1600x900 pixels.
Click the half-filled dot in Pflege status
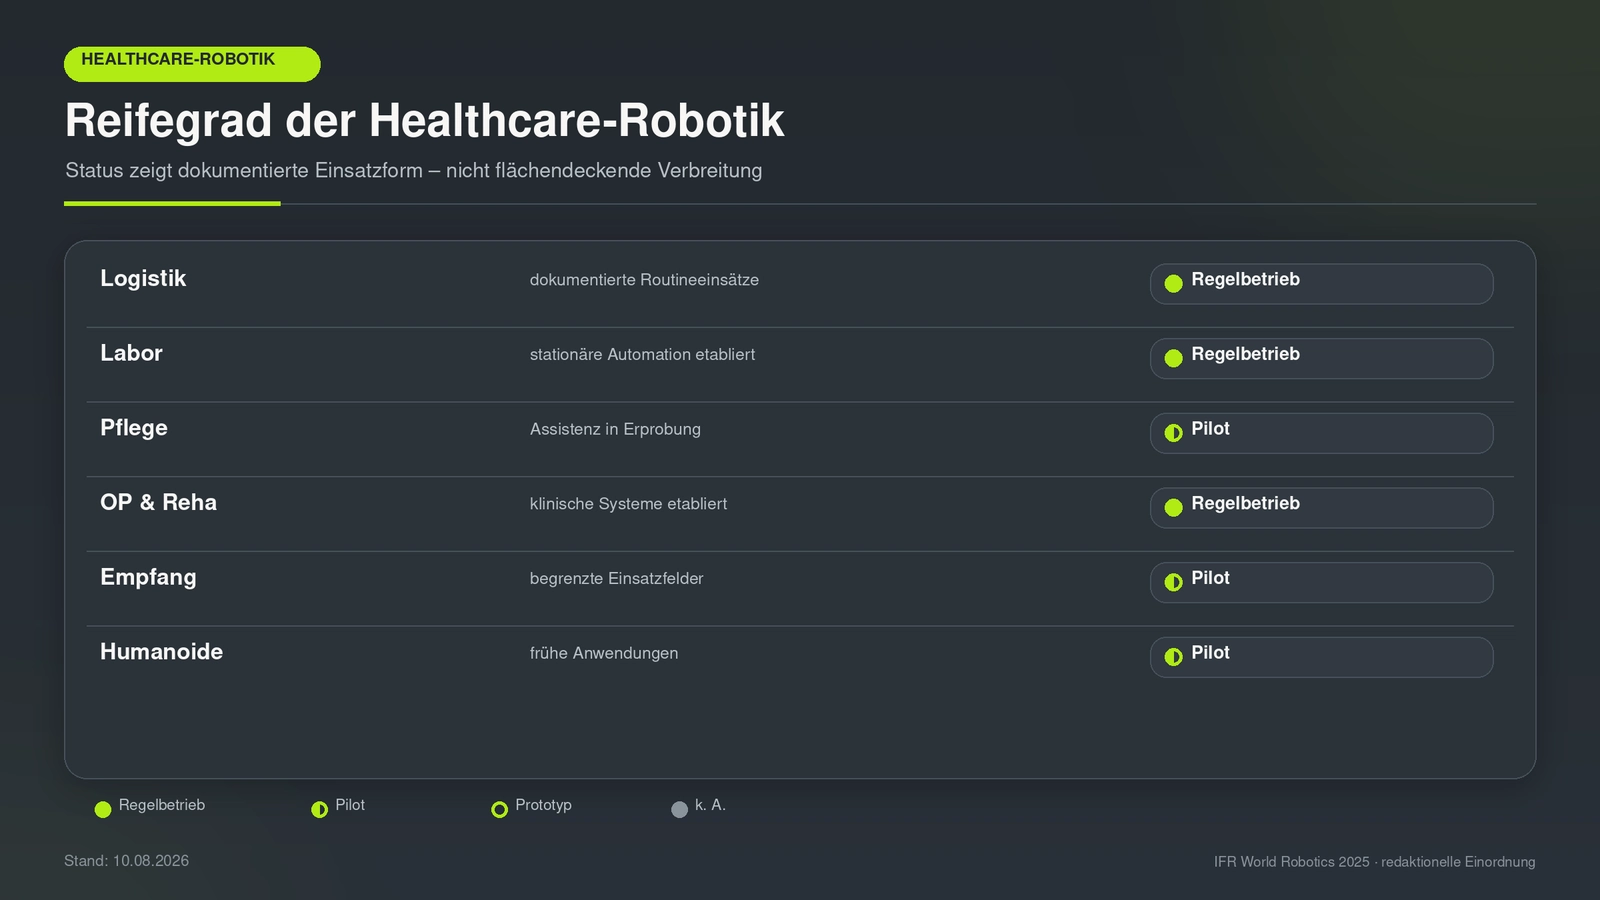(1174, 433)
